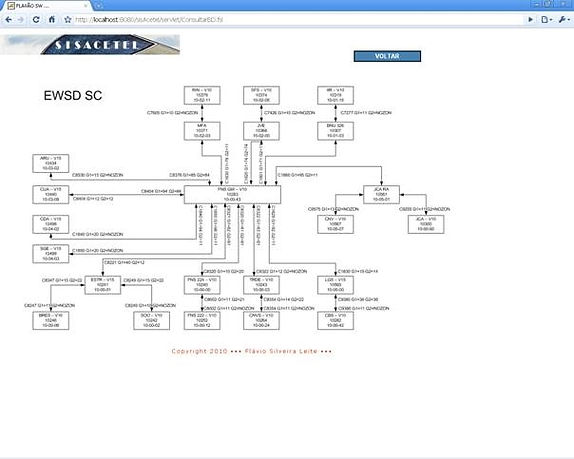Click the EWSD SC diagram title
The height and width of the screenshot is (459, 574).
(73, 96)
